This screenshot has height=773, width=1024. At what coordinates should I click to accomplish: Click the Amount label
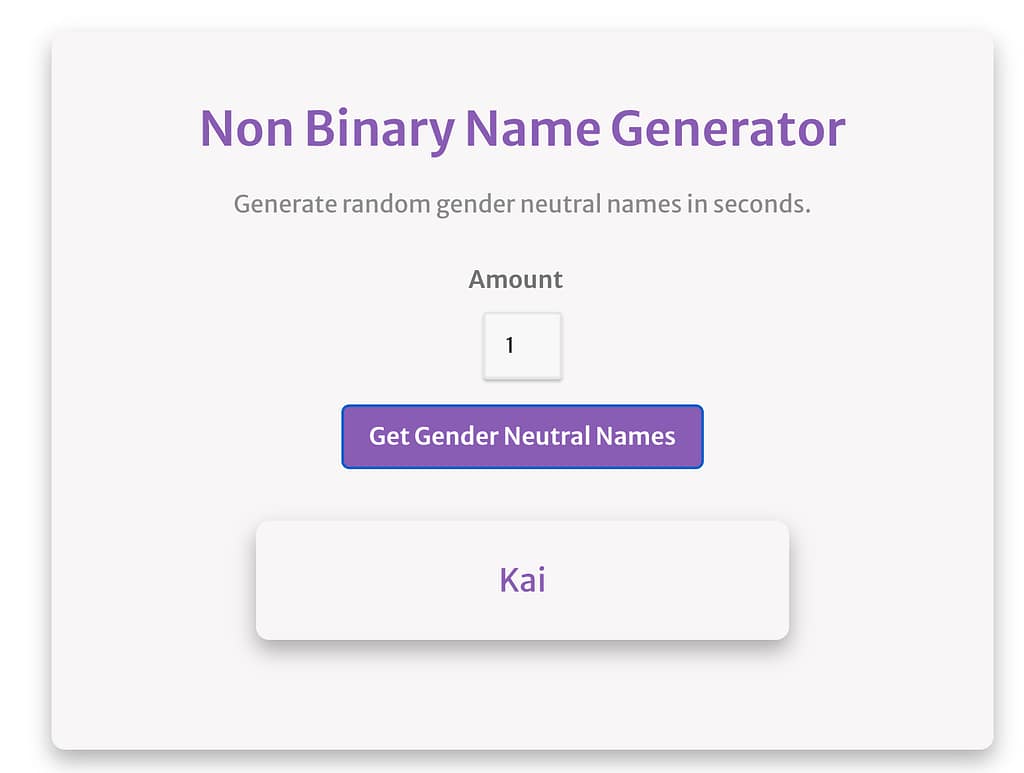coord(516,279)
